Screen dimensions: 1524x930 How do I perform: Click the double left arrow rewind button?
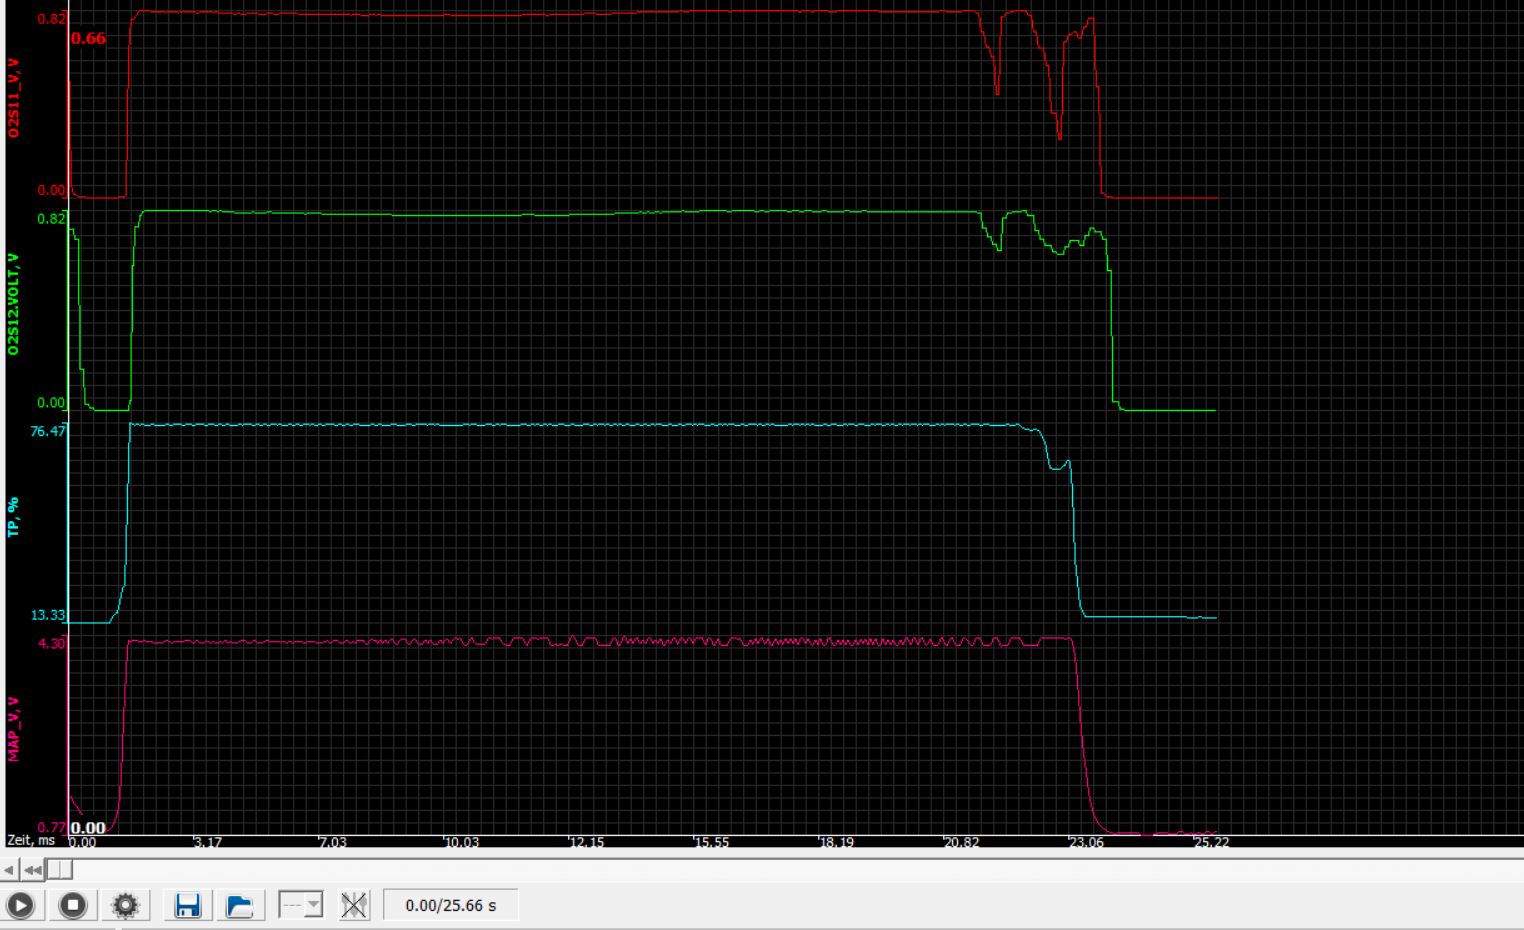(33, 870)
